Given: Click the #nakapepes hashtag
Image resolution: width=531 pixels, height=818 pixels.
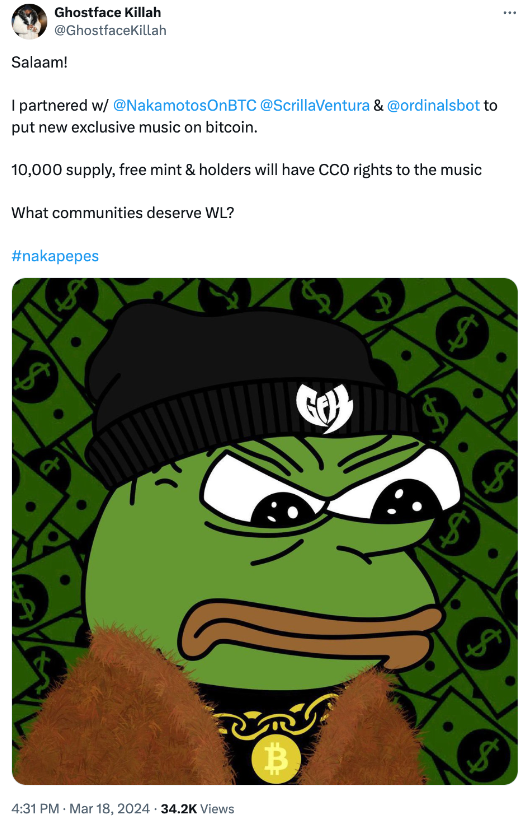Looking at the screenshot, I should coord(55,256).
